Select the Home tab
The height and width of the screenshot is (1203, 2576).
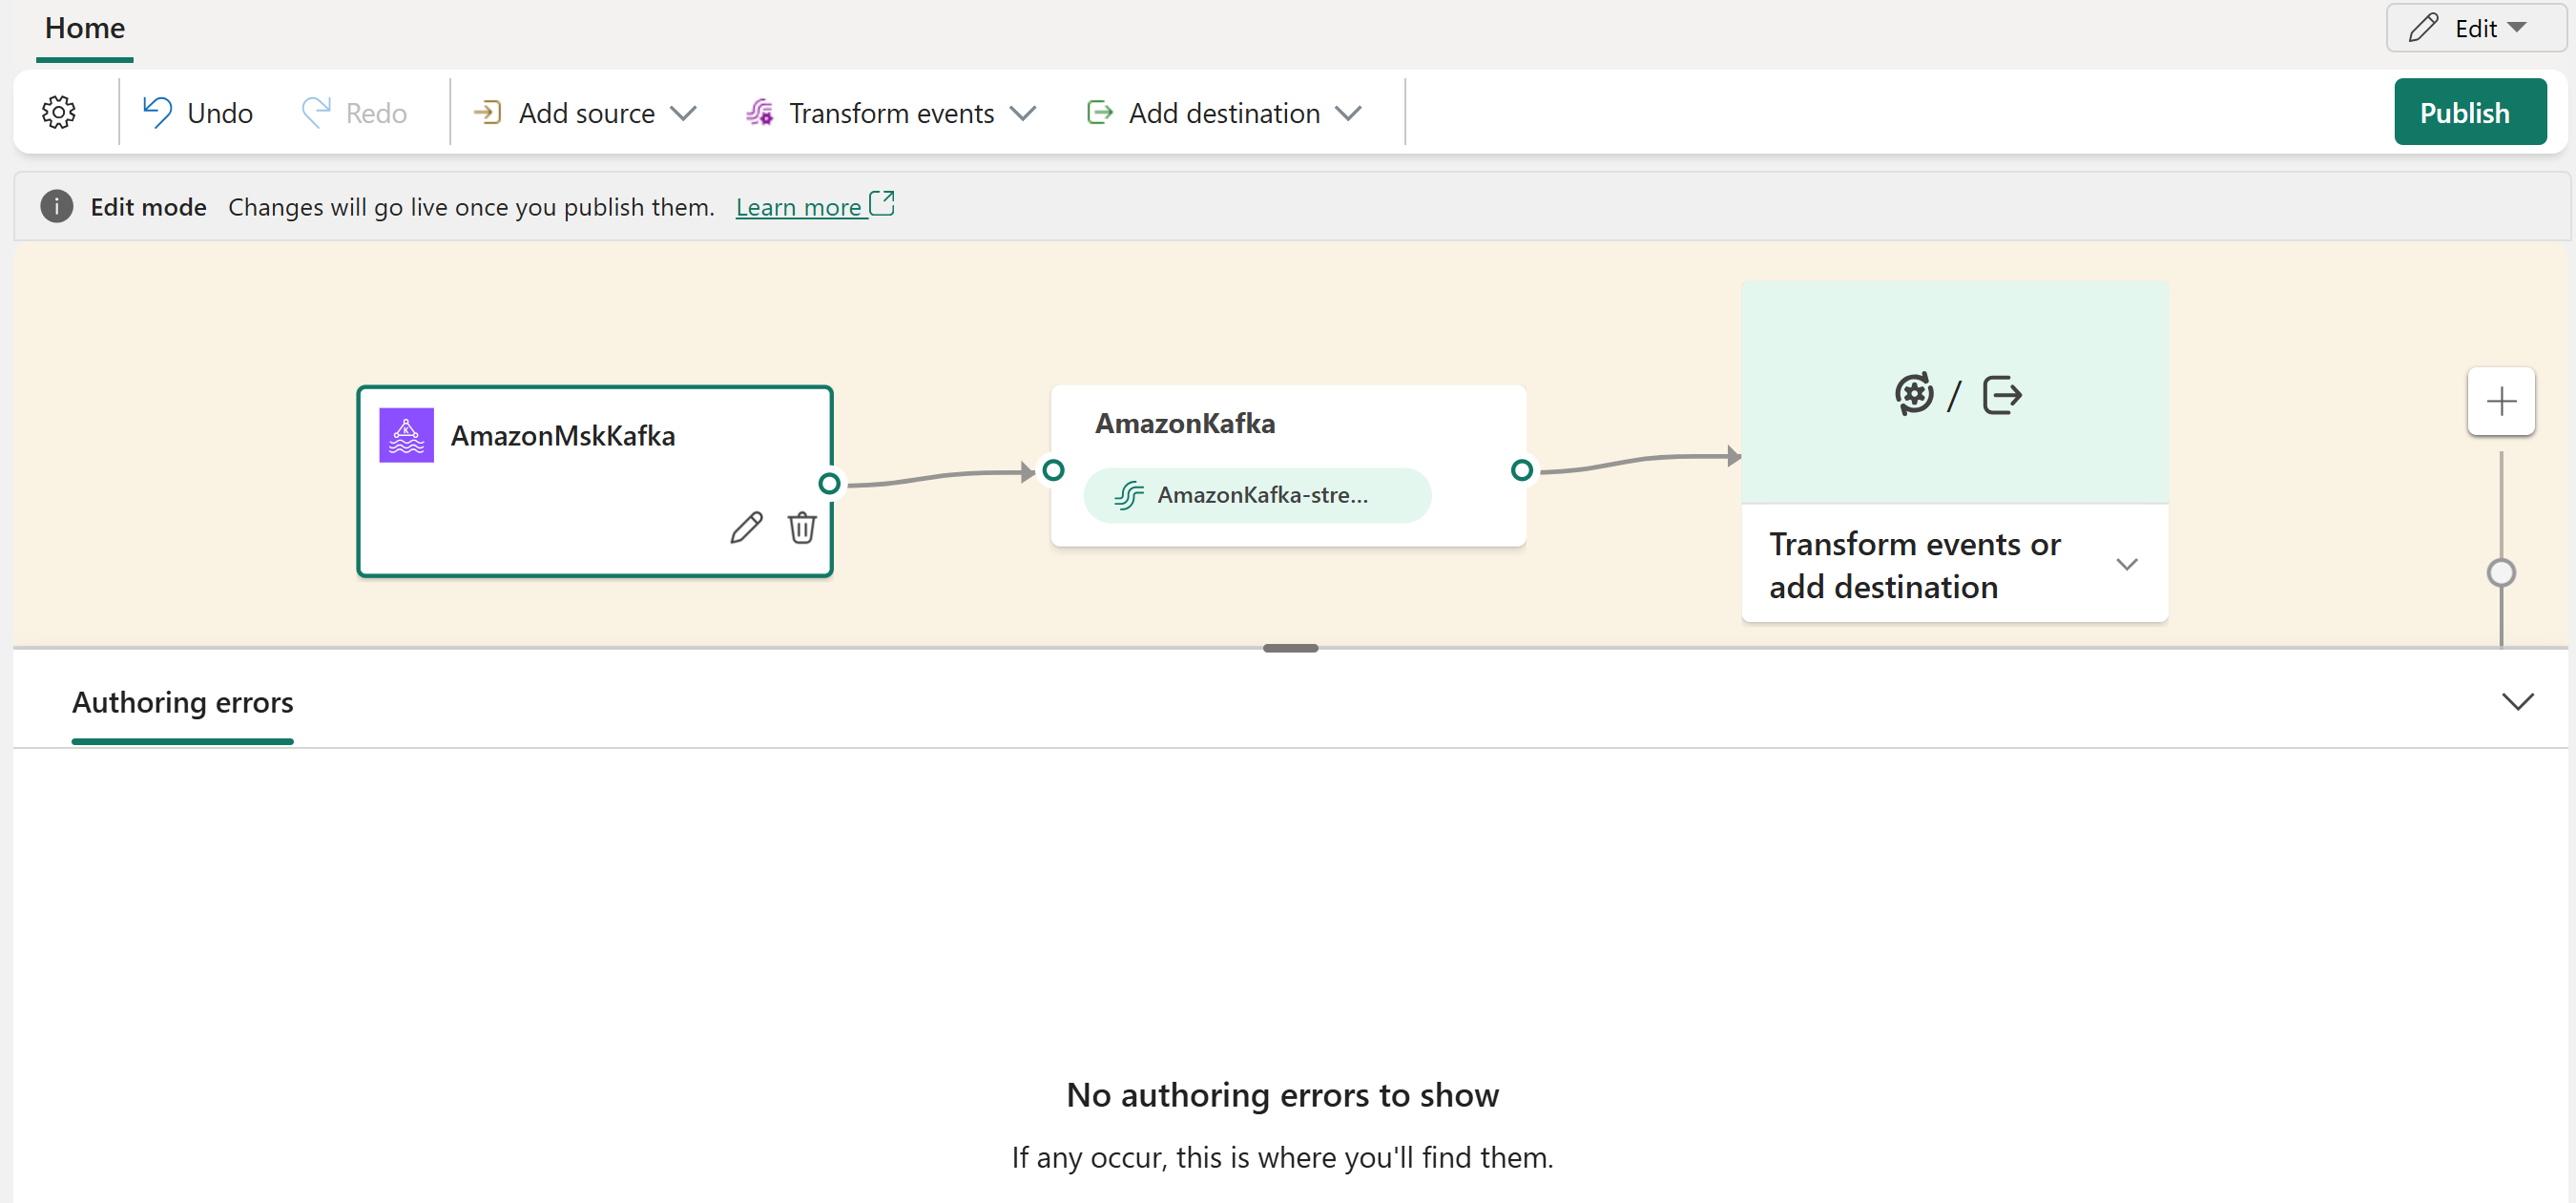(x=87, y=27)
